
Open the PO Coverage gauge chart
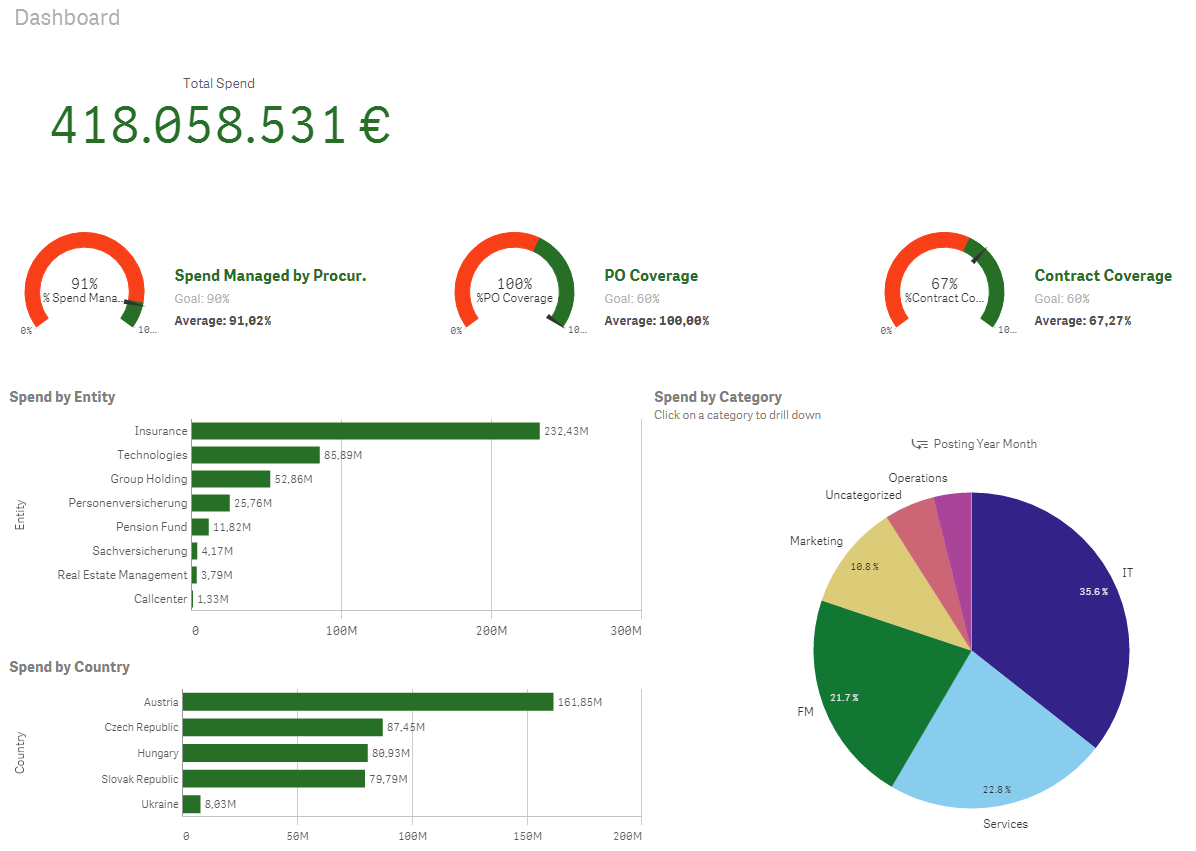(x=514, y=285)
